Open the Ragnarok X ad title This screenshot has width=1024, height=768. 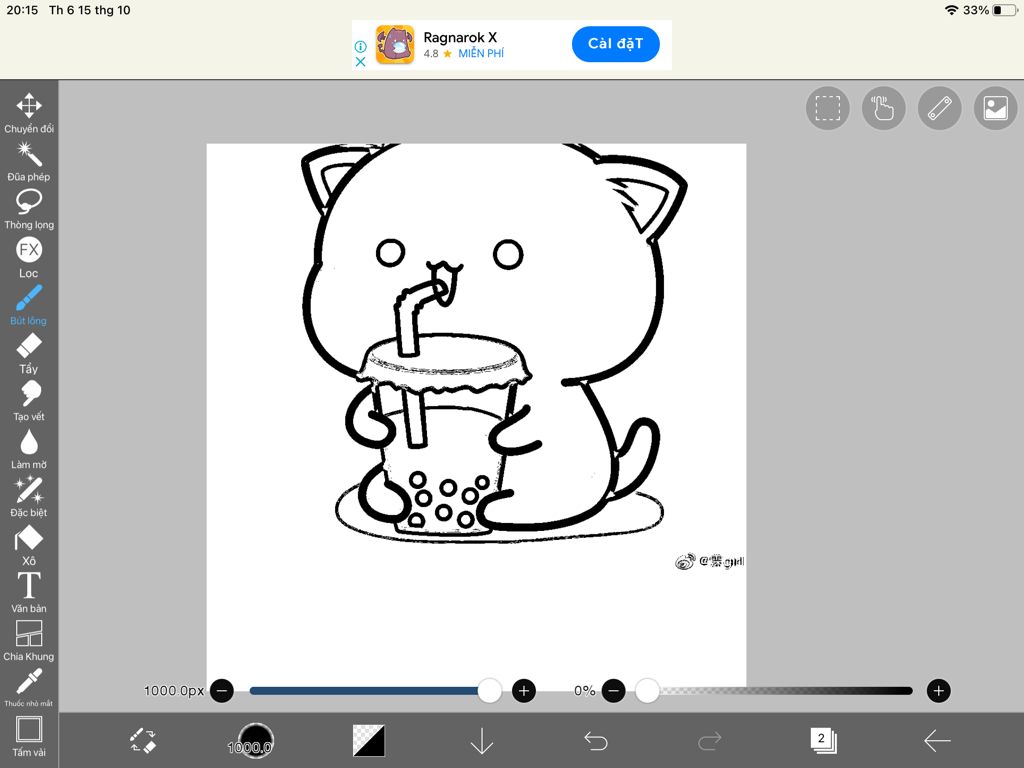pos(460,37)
